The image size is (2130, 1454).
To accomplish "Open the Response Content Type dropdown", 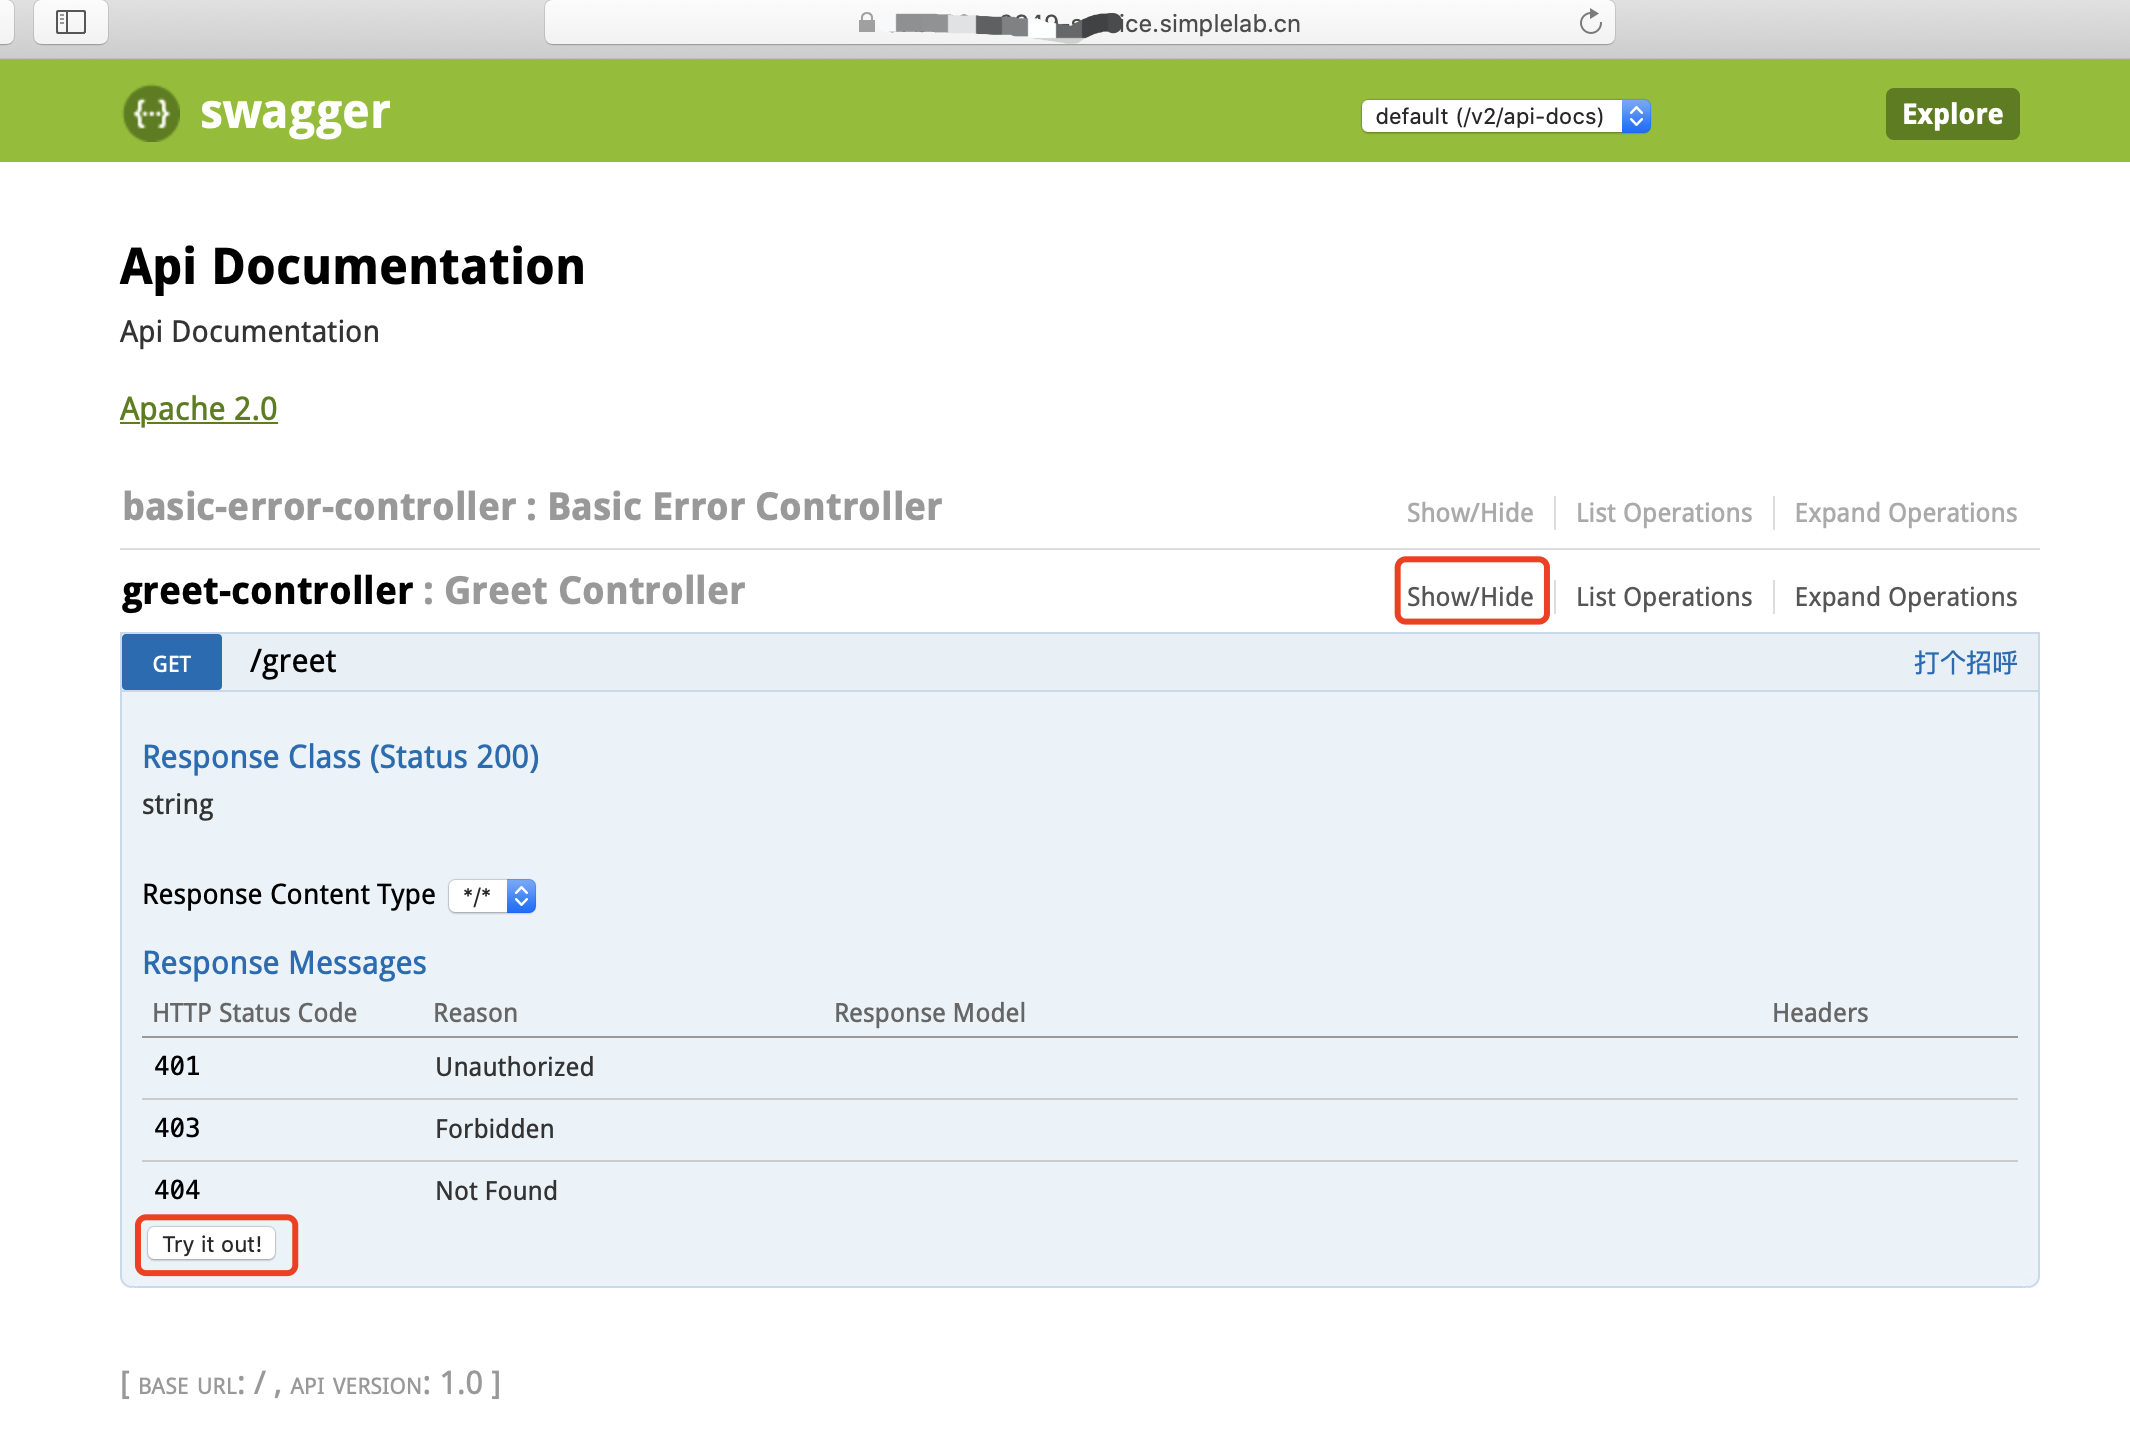I will [492, 895].
